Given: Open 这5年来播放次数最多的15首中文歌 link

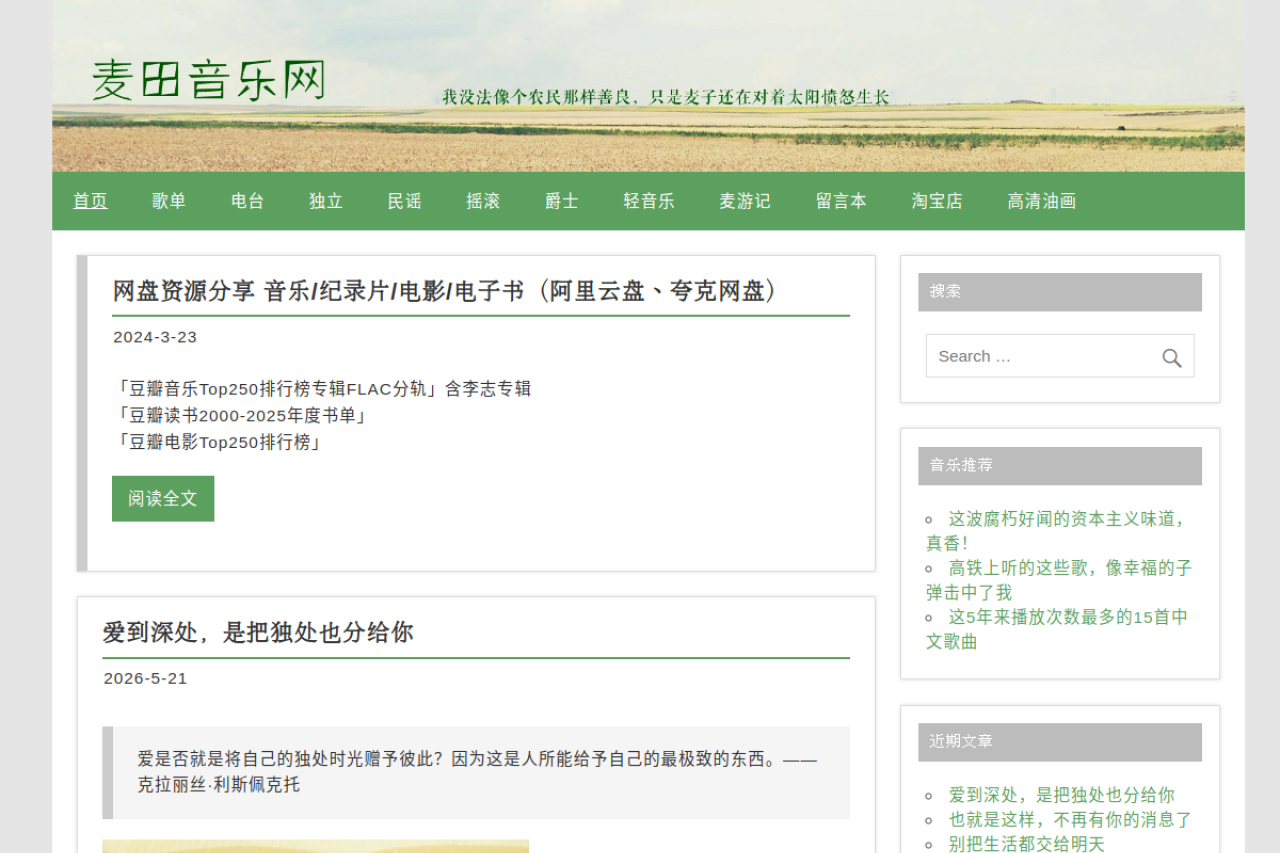Looking at the screenshot, I should pos(1057,629).
